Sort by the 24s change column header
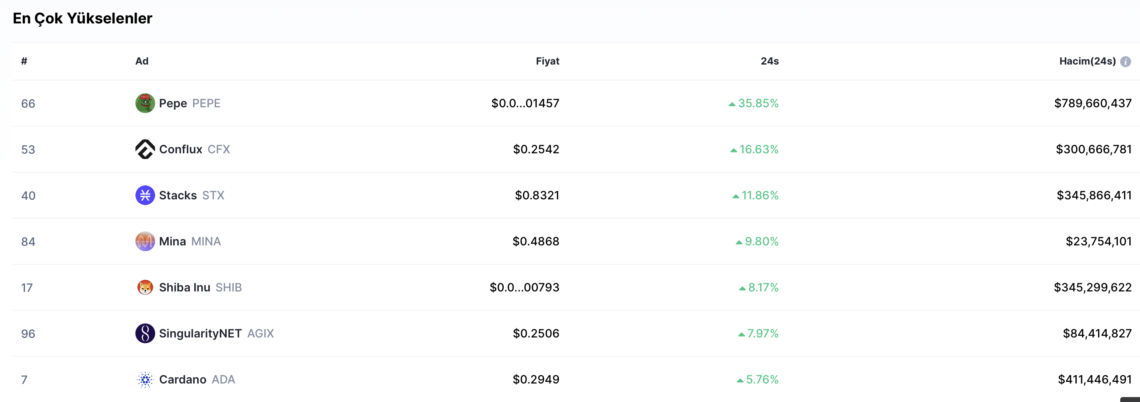Image resolution: width=1140 pixels, height=402 pixels. tap(770, 61)
